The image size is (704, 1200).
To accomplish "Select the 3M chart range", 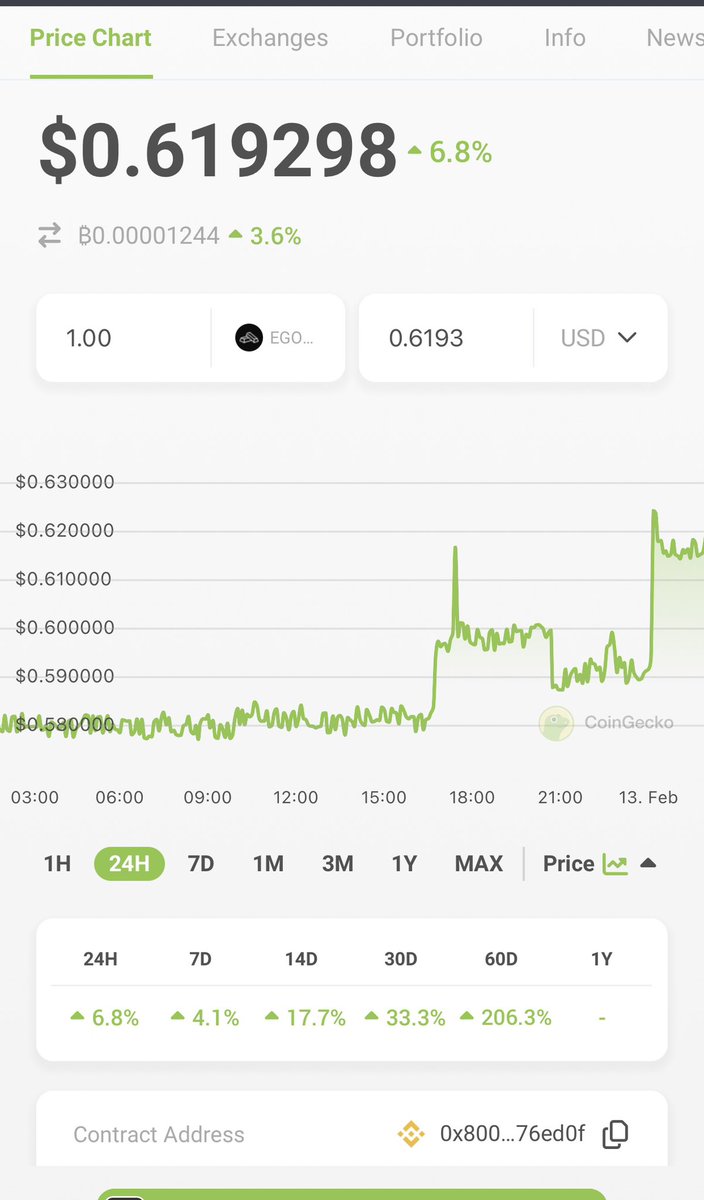I will point(337,864).
